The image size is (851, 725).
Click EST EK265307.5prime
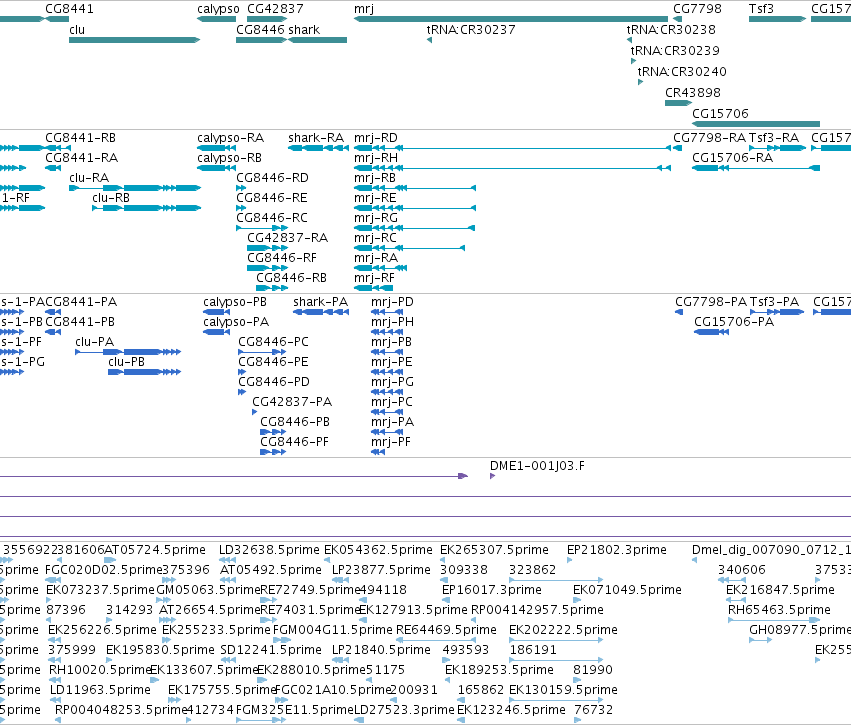click(442, 560)
